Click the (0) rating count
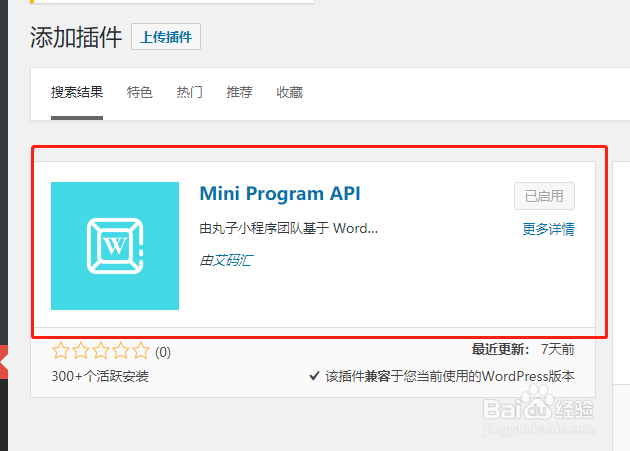Screen dimensions: 630x451 click(163, 352)
